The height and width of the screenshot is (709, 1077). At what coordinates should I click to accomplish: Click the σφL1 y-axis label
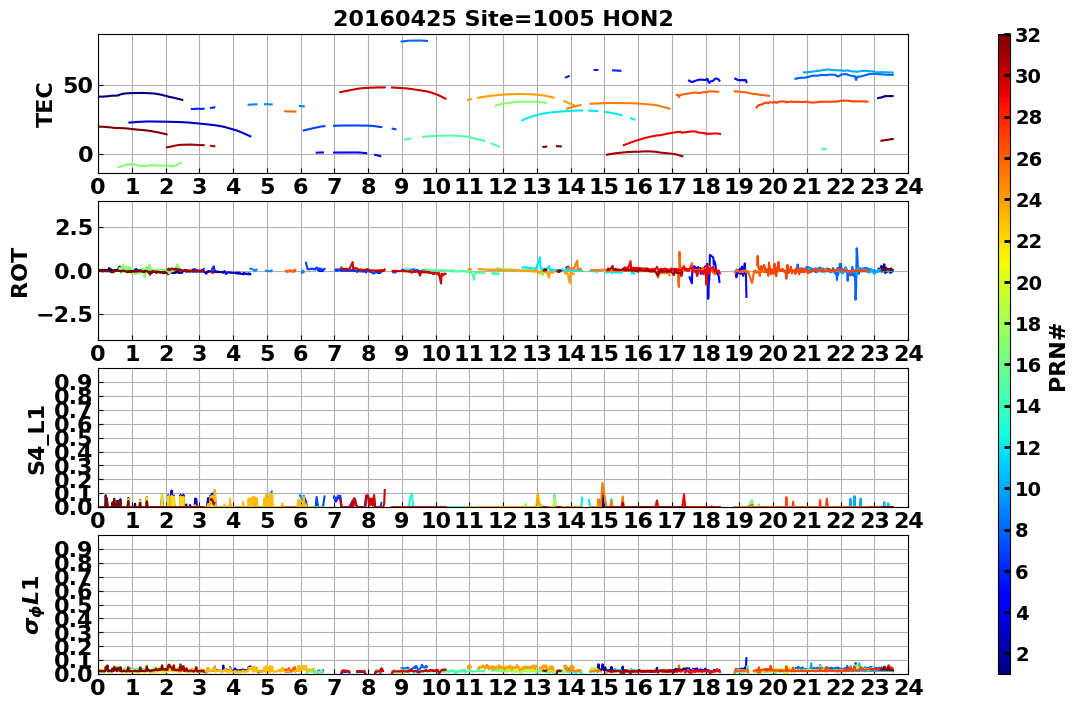tap(32, 605)
